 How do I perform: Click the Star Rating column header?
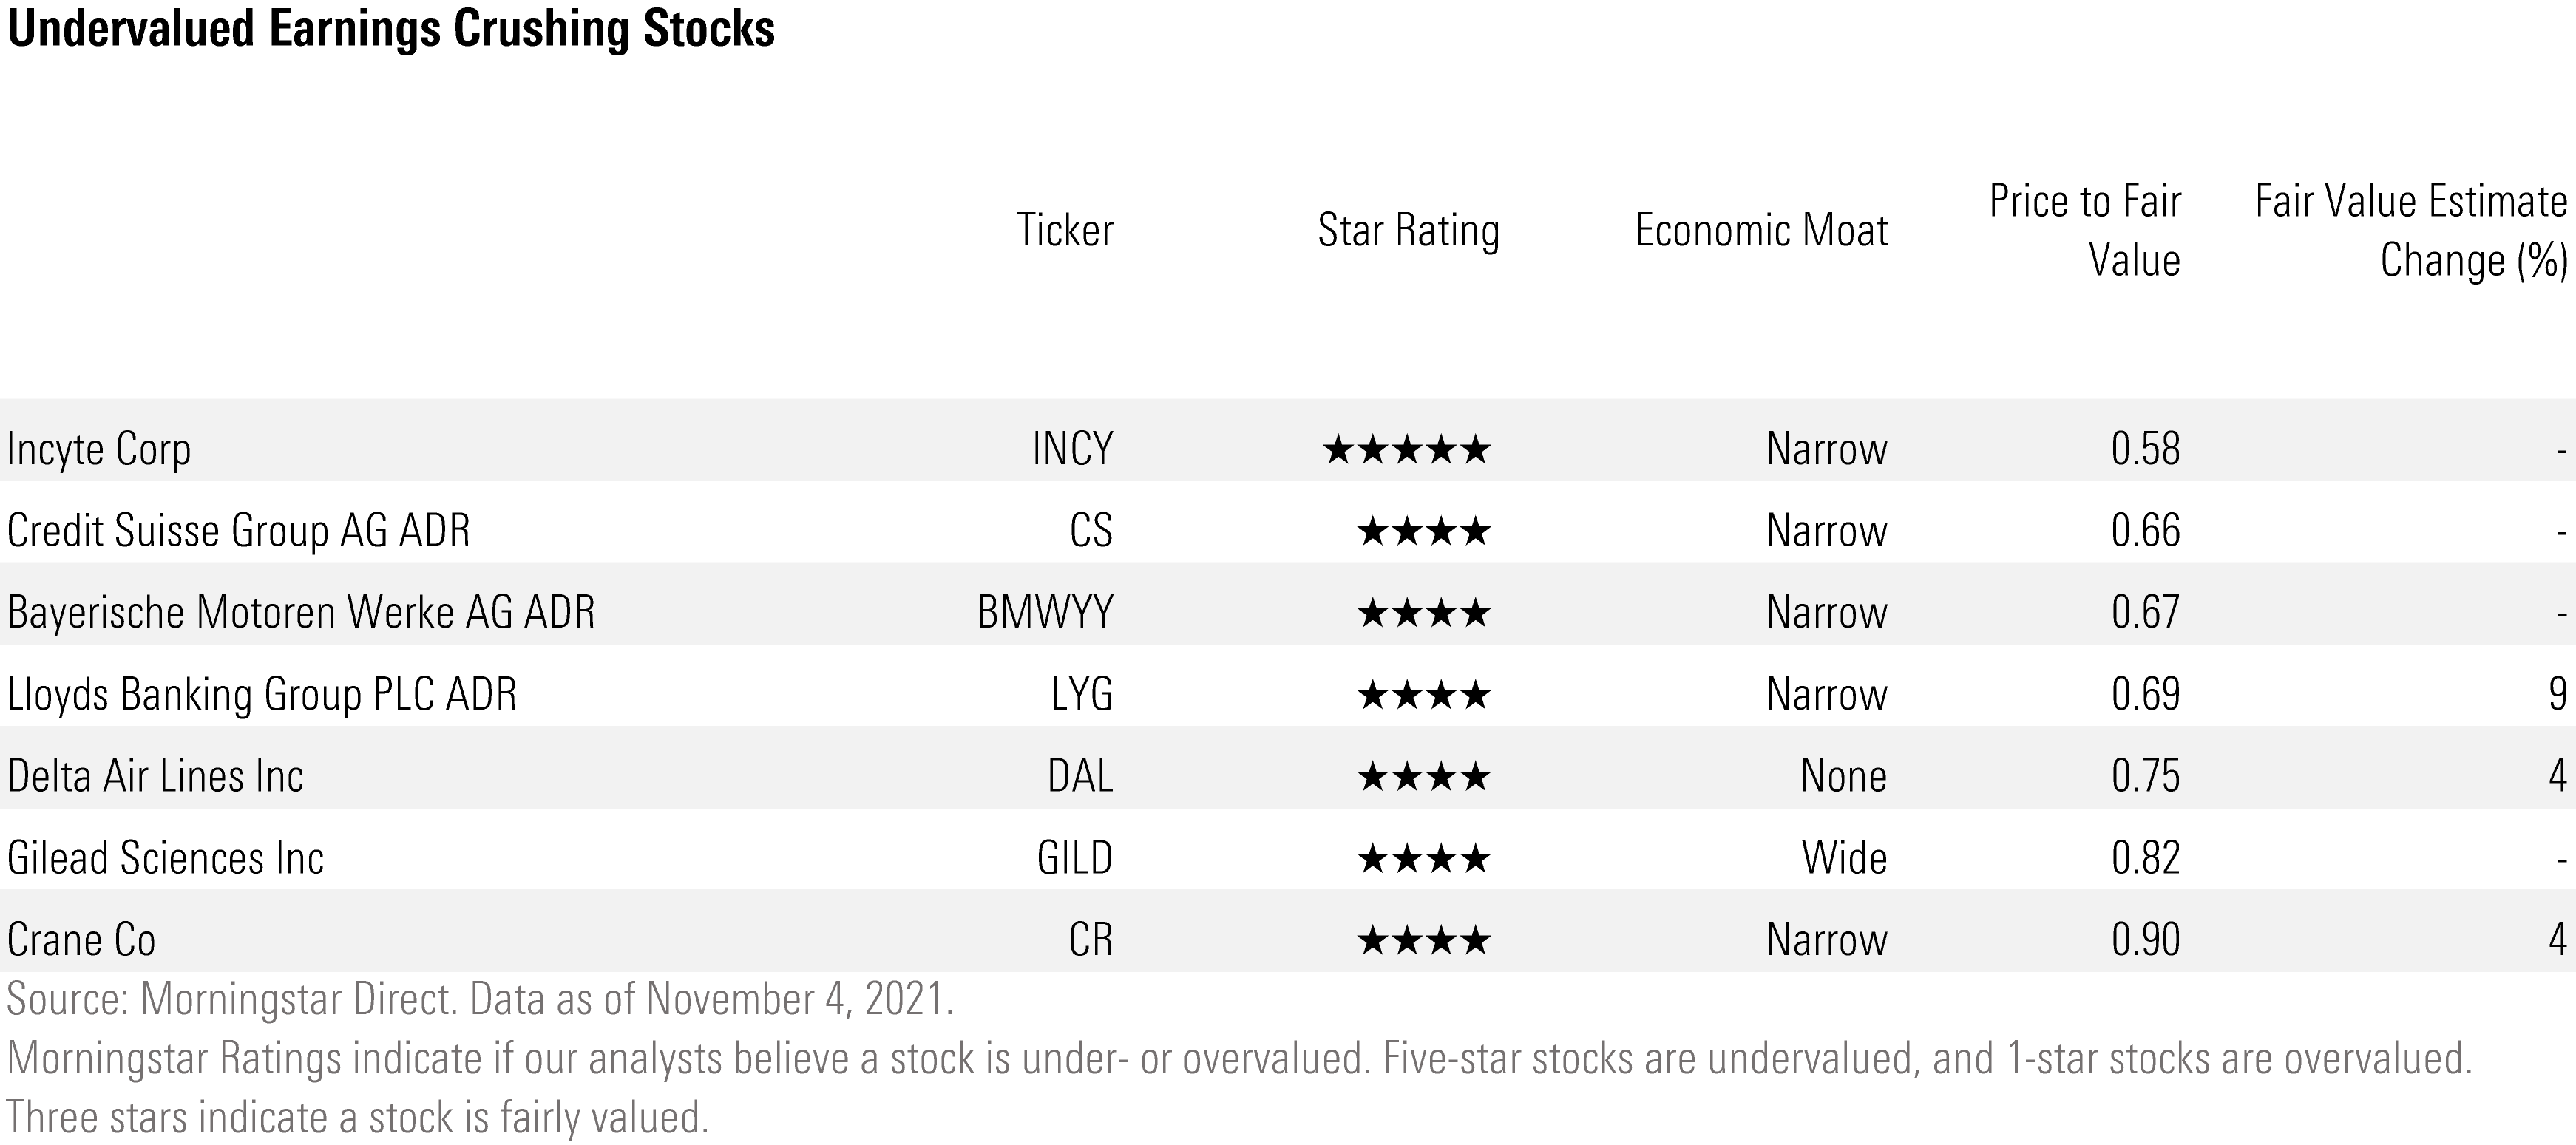tap(1408, 230)
